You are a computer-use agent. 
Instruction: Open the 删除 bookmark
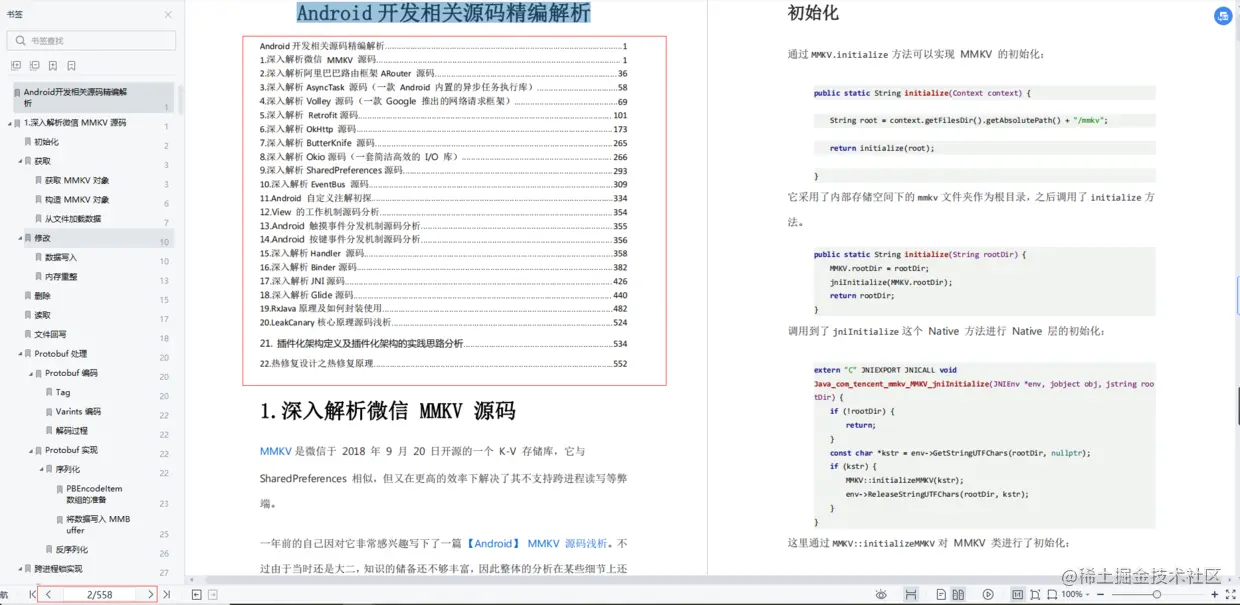pyautogui.click(x=42, y=296)
